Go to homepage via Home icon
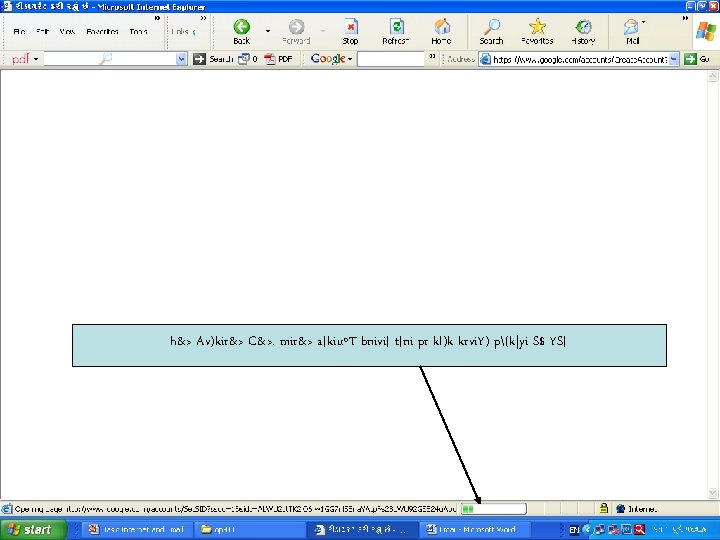The width and height of the screenshot is (720, 540). coord(442,27)
